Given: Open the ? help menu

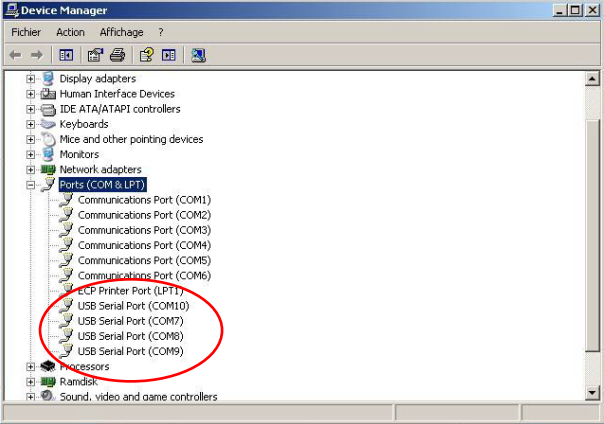Looking at the screenshot, I should (160, 32).
